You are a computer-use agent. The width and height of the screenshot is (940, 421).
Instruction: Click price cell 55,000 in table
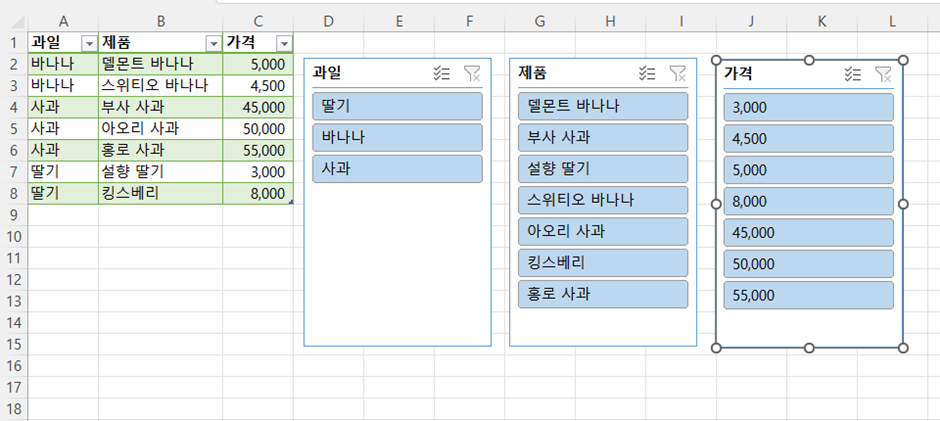coord(258,151)
